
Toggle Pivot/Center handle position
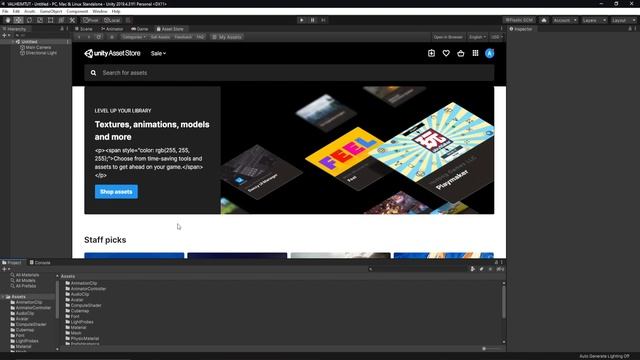pos(91,20)
